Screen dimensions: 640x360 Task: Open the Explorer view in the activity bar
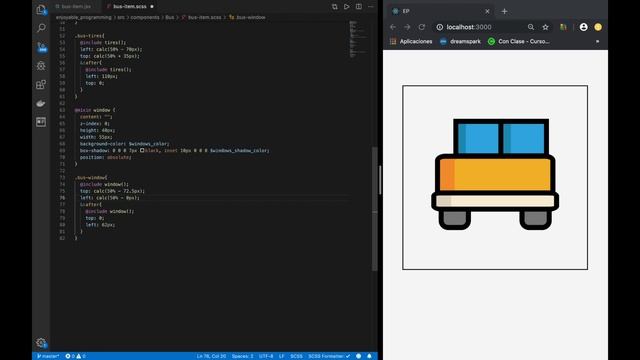[41, 9]
